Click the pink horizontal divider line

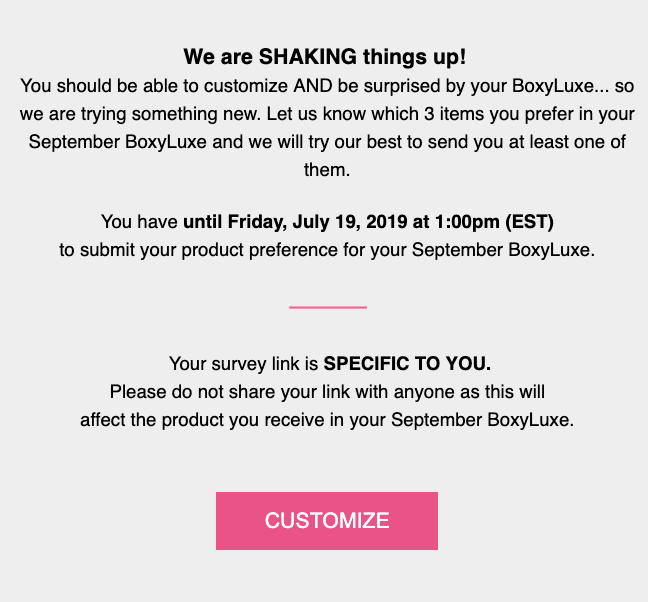pyautogui.click(x=328, y=307)
